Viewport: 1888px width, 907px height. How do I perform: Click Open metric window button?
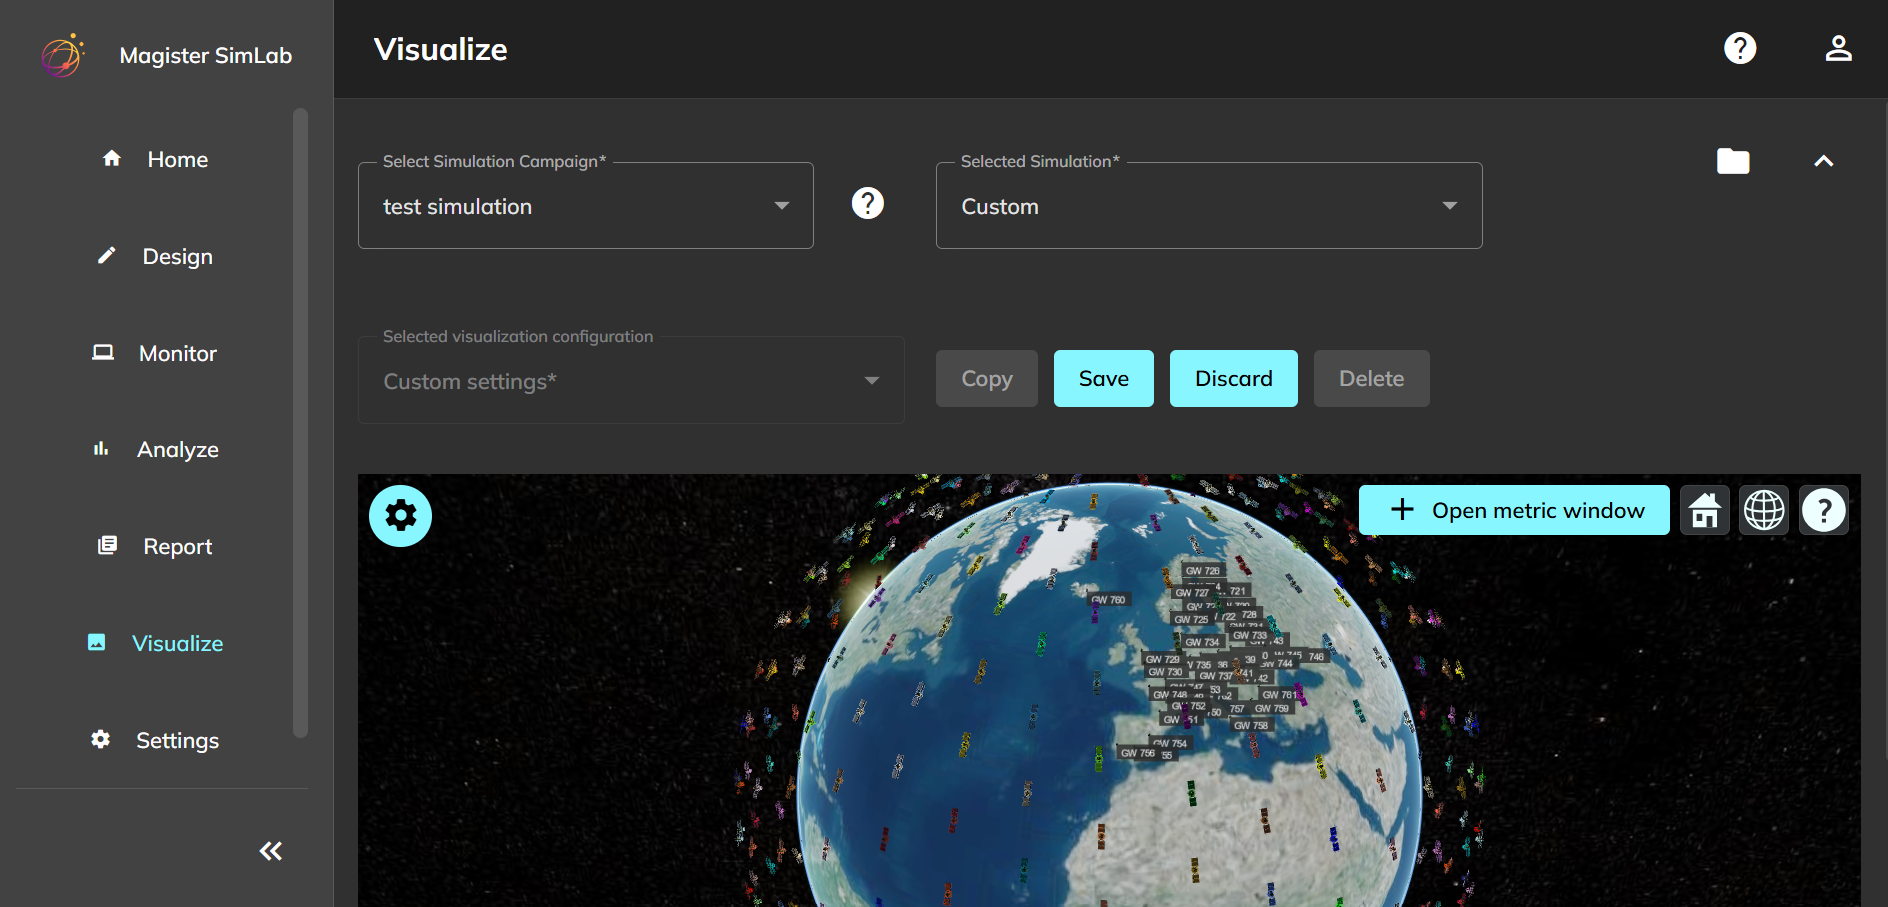(x=1514, y=510)
